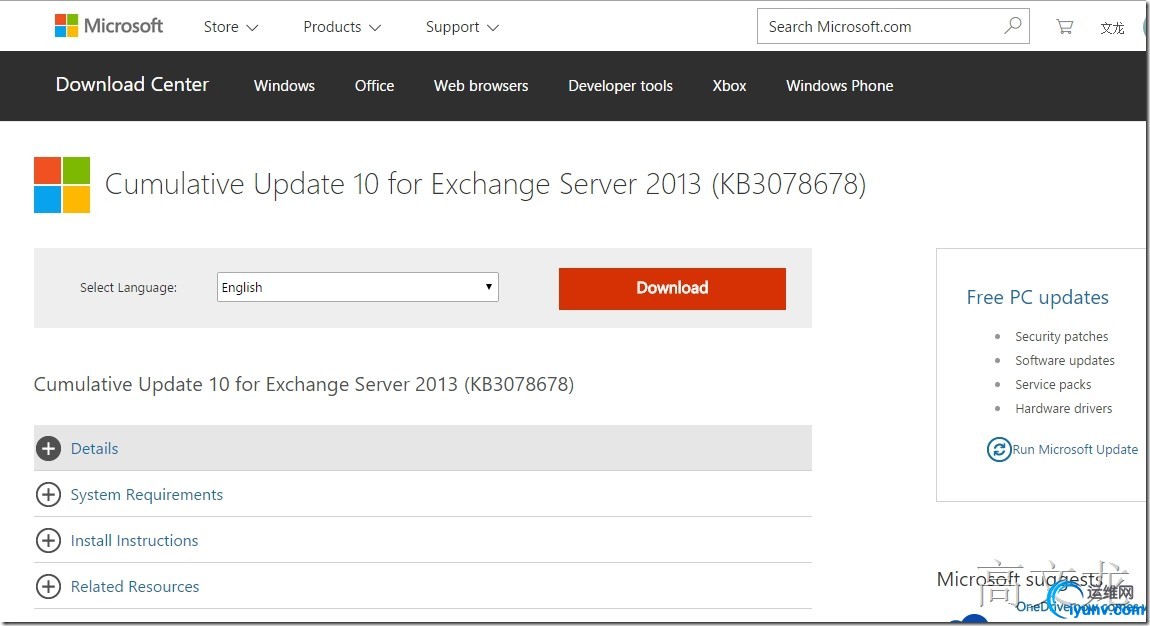Click the Free PC updates heading
Viewport: 1150px width, 626px height.
(x=1037, y=297)
